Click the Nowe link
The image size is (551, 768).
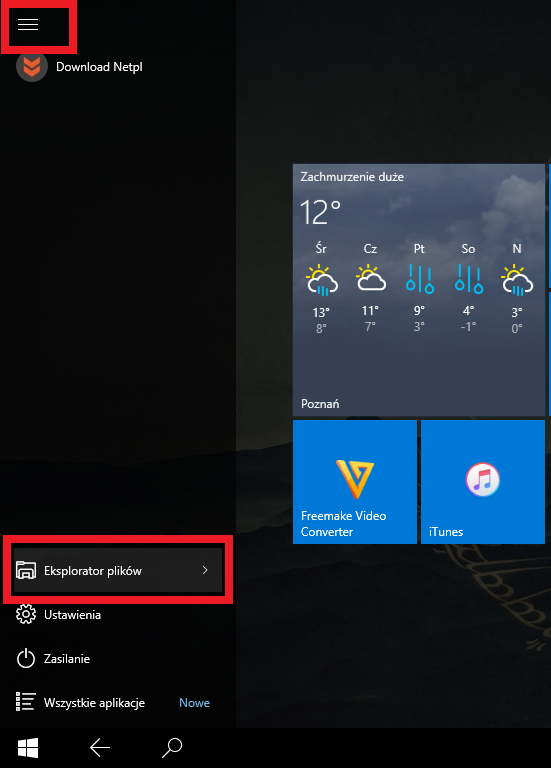click(x=194, y=703)
